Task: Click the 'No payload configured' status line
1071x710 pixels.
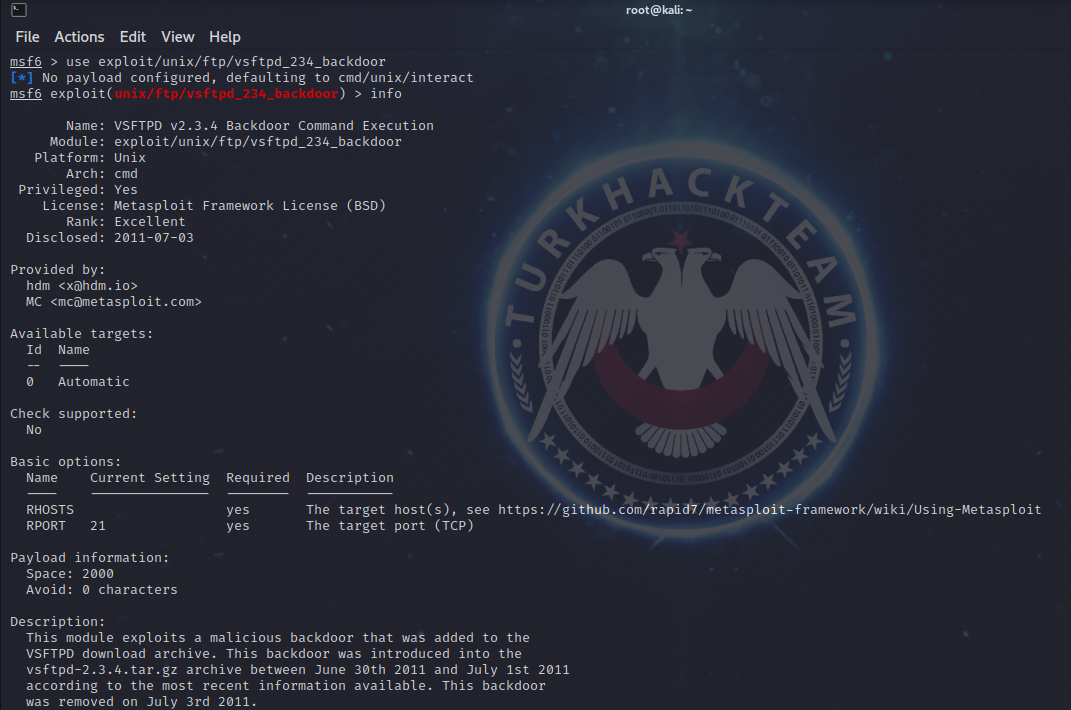Action: coord(242,78)
